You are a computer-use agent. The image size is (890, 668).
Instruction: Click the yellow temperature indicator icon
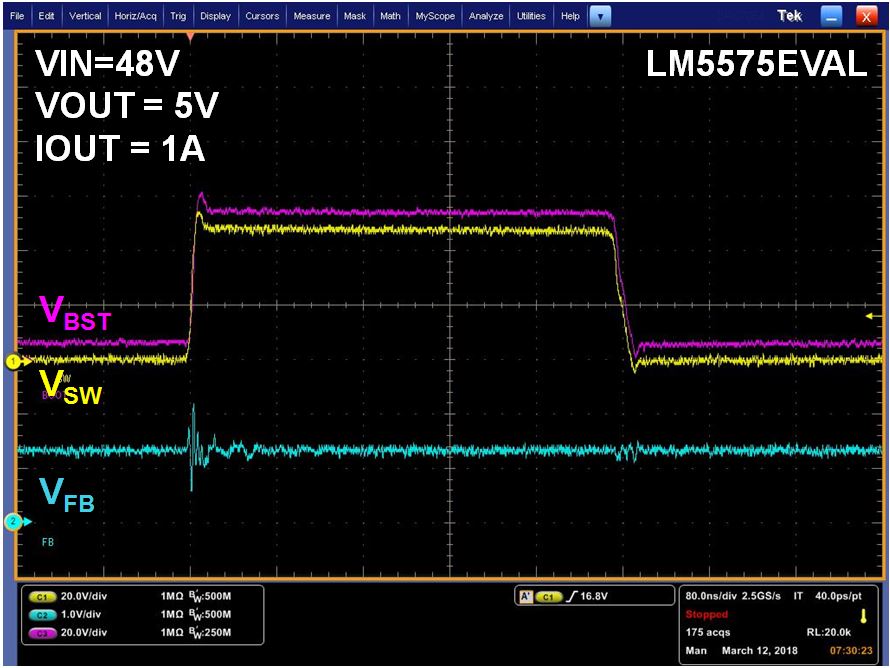[x=863, y=616]
